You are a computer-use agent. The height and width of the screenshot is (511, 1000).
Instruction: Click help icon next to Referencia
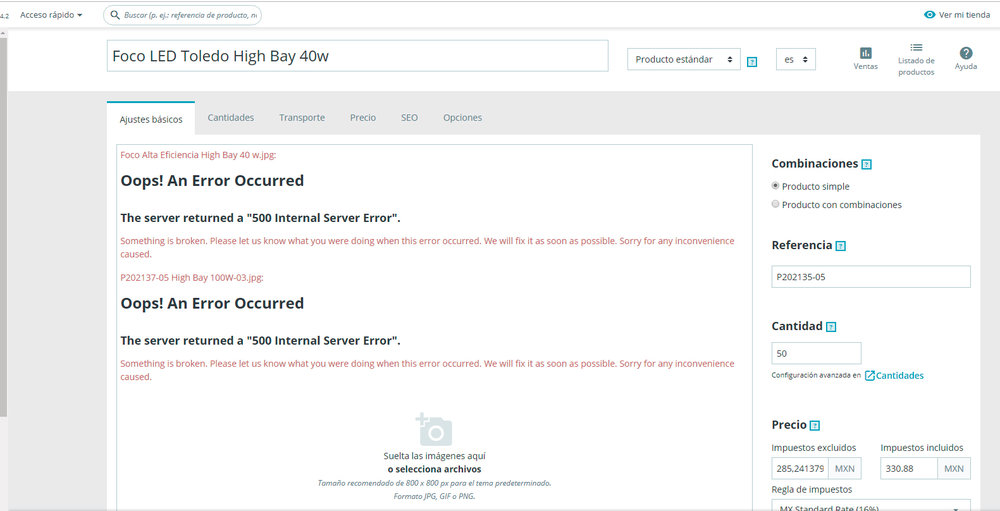coord(841,246)
